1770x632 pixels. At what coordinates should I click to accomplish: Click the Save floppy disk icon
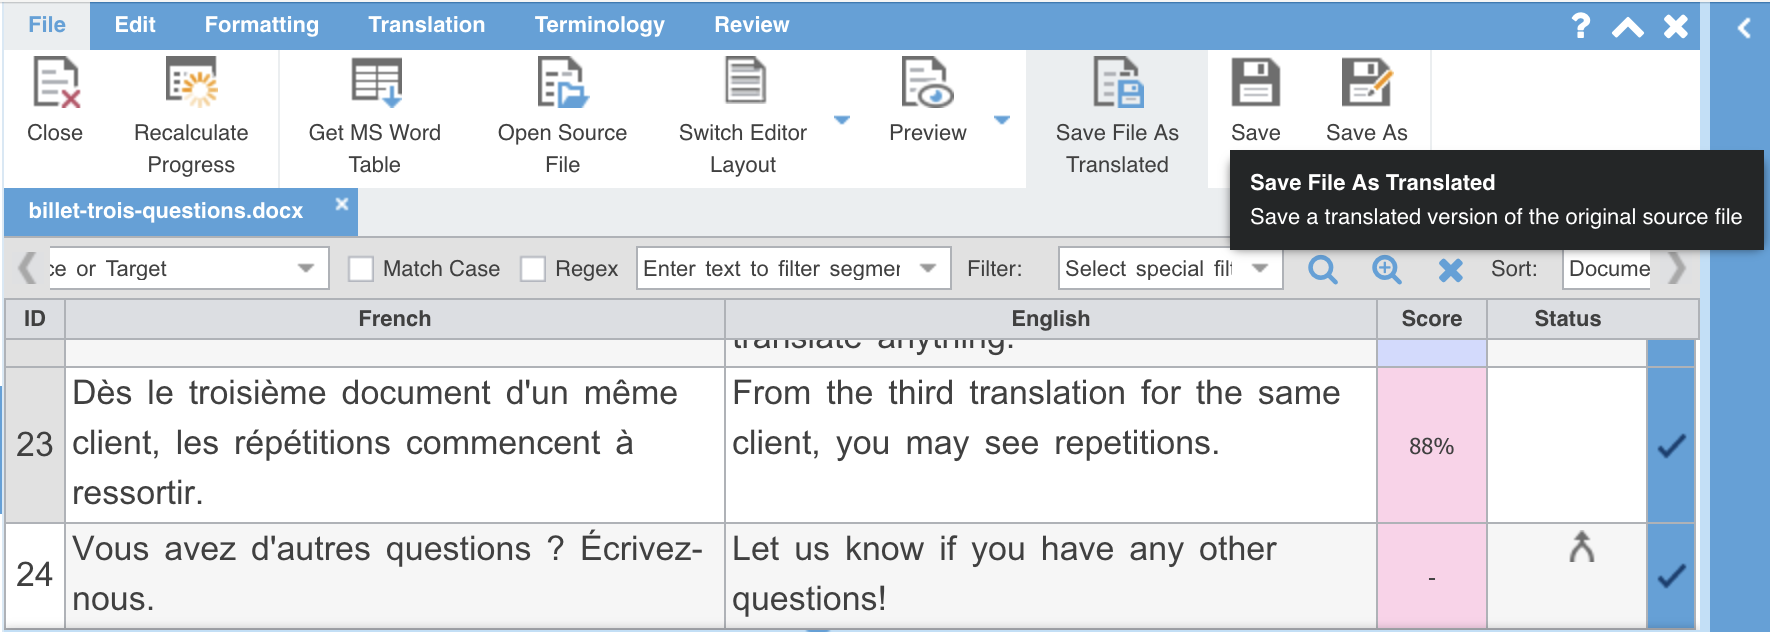1255,82
